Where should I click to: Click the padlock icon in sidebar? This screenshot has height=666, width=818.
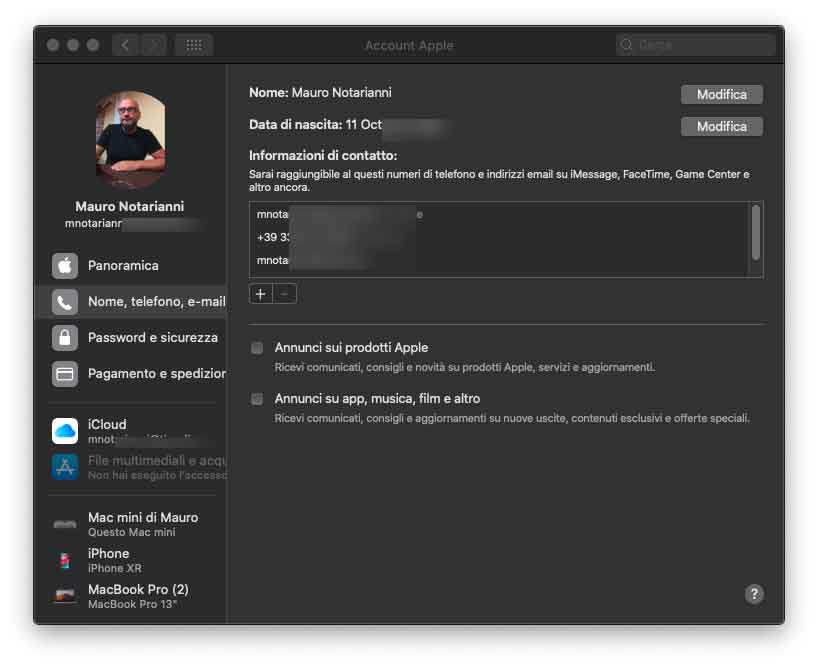click(65, 338)
